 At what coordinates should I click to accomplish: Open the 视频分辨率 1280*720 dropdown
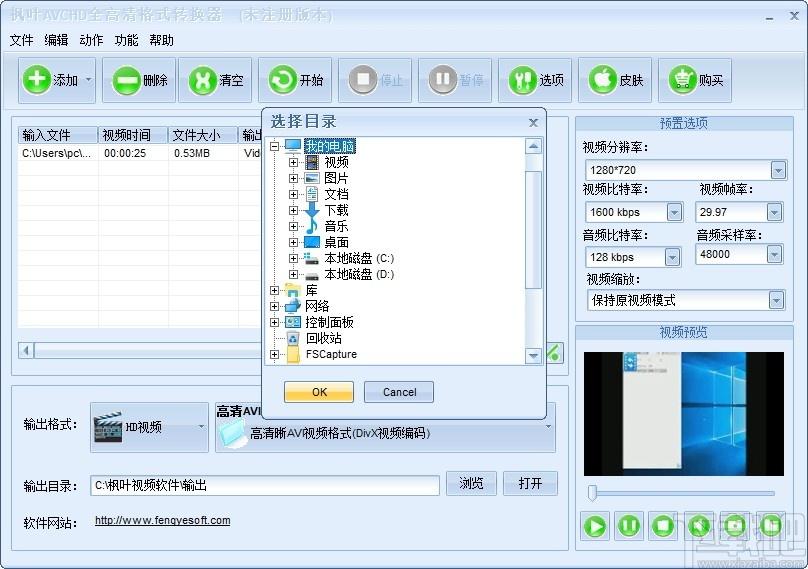(778, 170)
